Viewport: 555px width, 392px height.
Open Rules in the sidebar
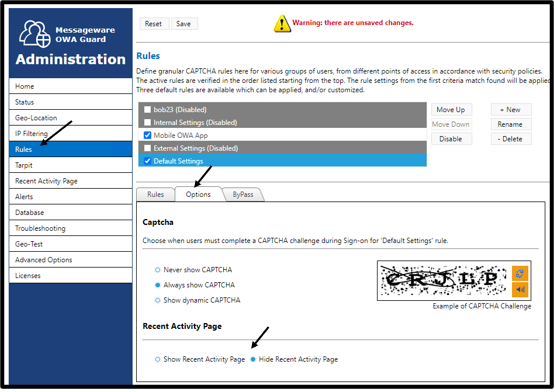tap(70, 149)
